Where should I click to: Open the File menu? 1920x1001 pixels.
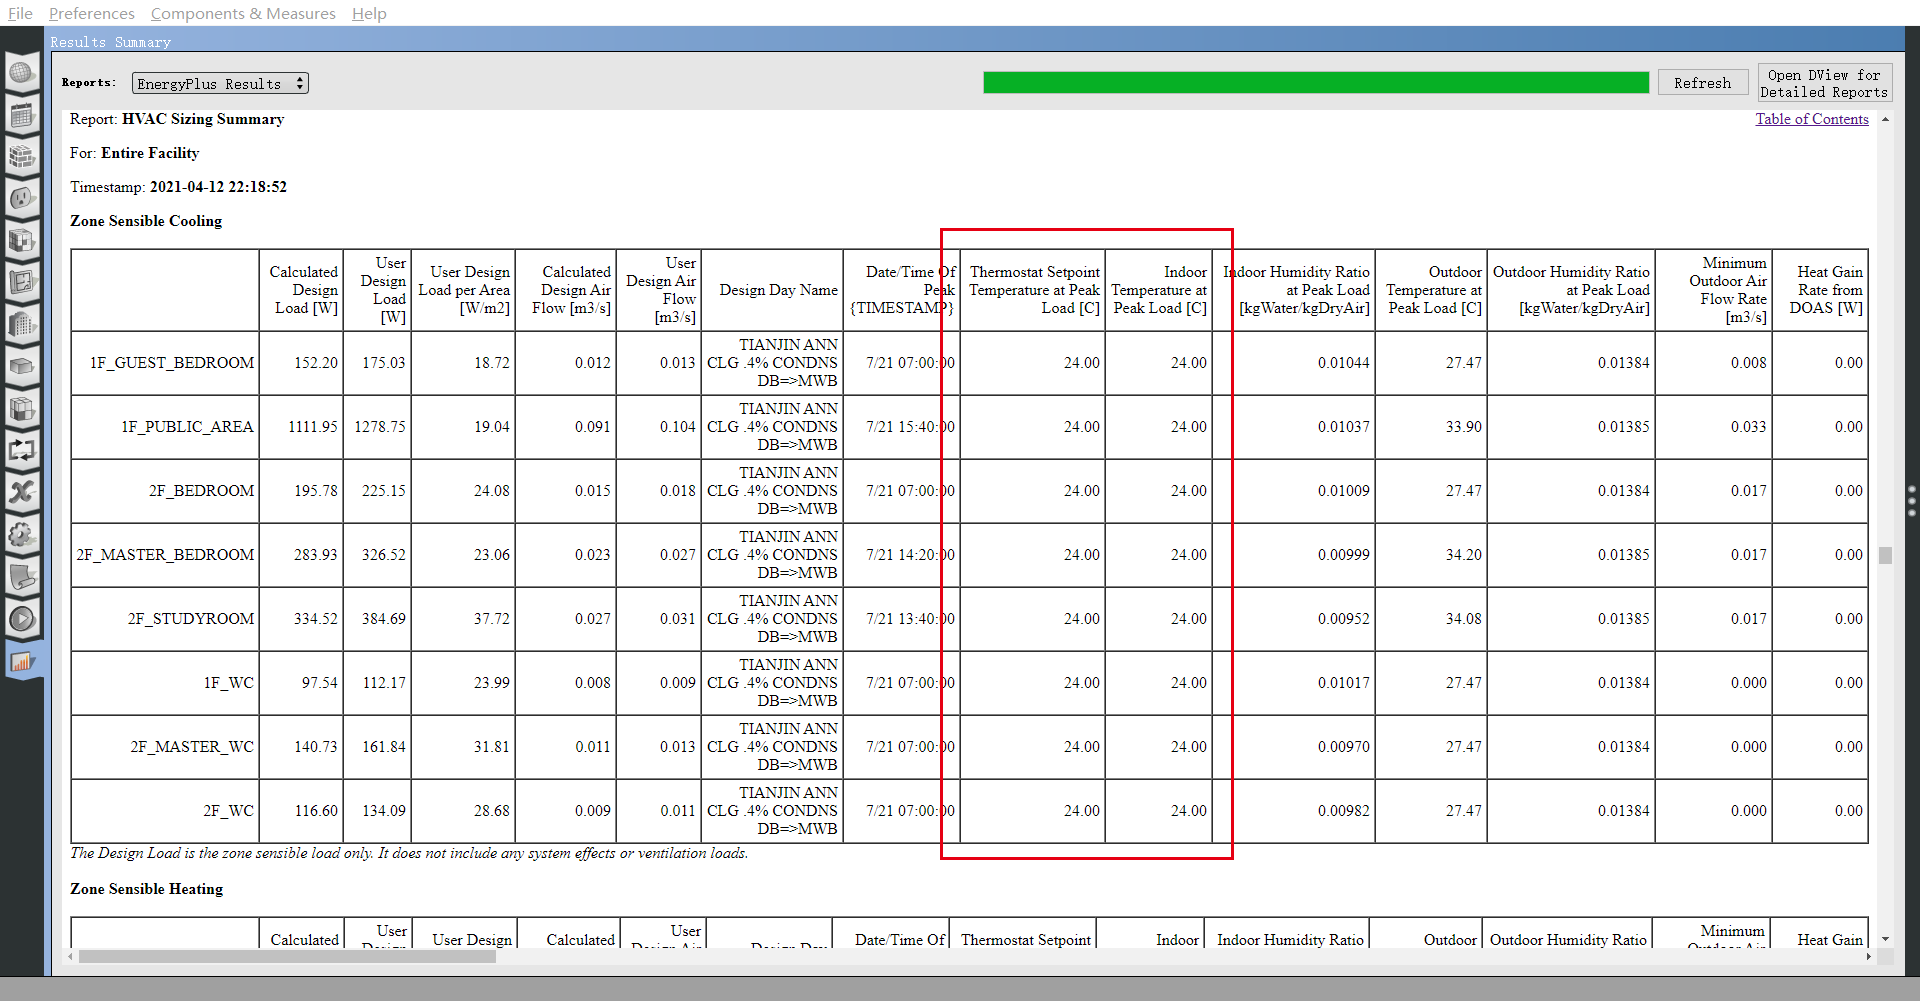pyautogui.click(x=20, y=13)
